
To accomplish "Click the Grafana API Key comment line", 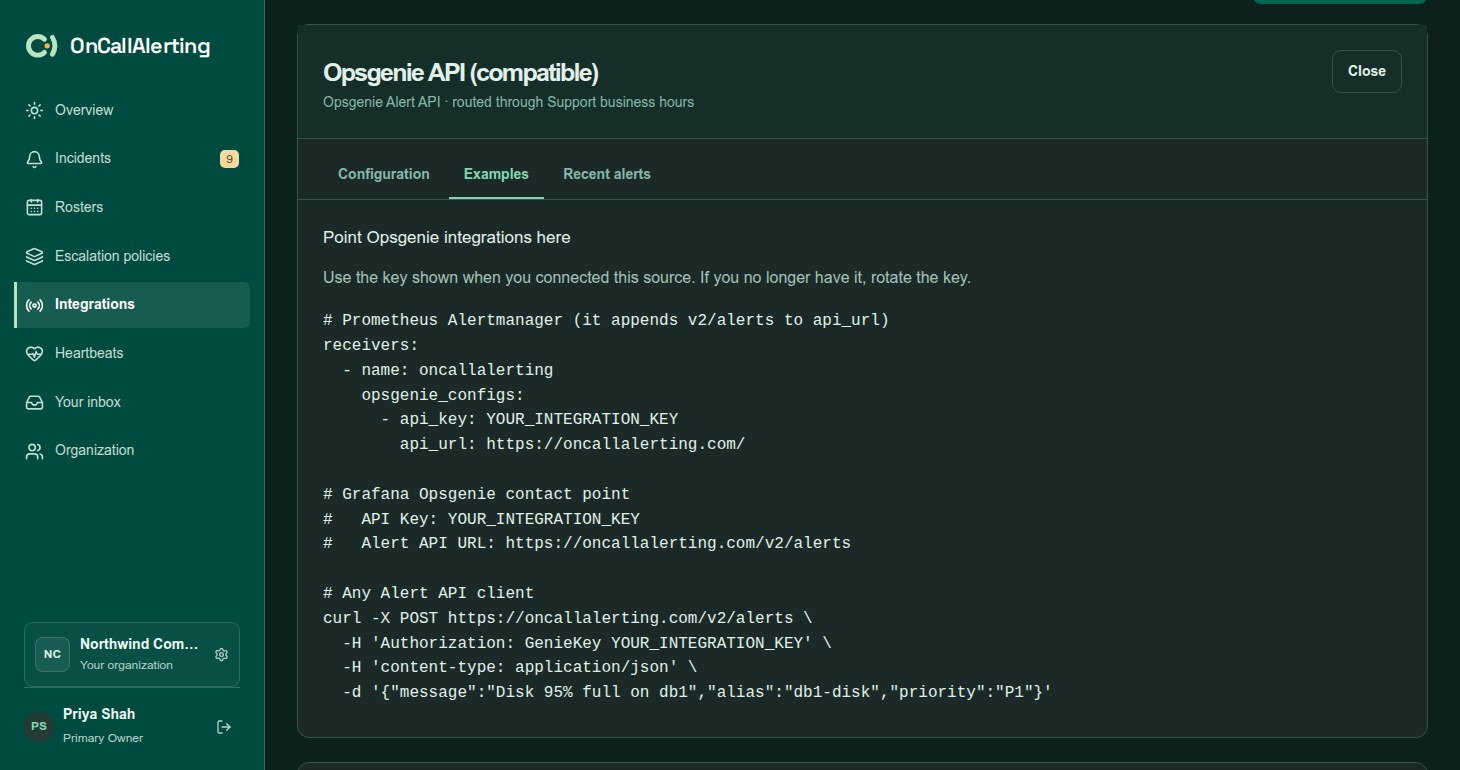I will 481,519.
